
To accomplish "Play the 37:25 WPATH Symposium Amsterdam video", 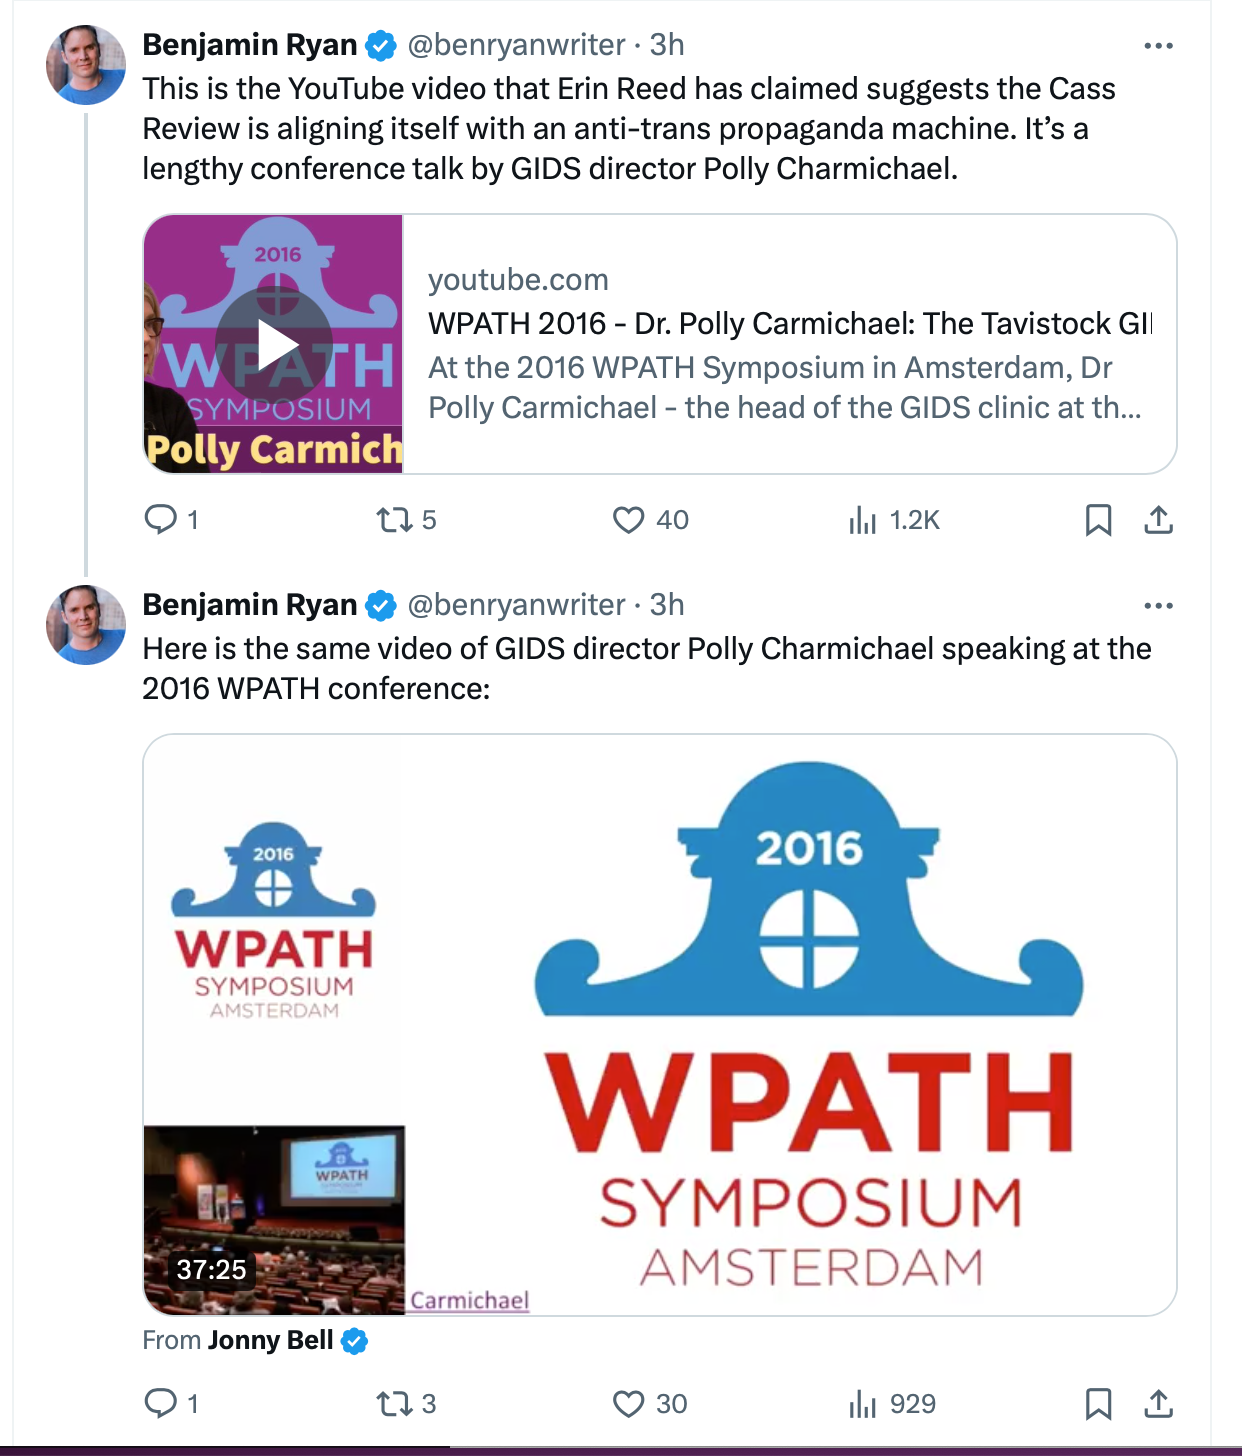I will click(x=660, y=1025).
